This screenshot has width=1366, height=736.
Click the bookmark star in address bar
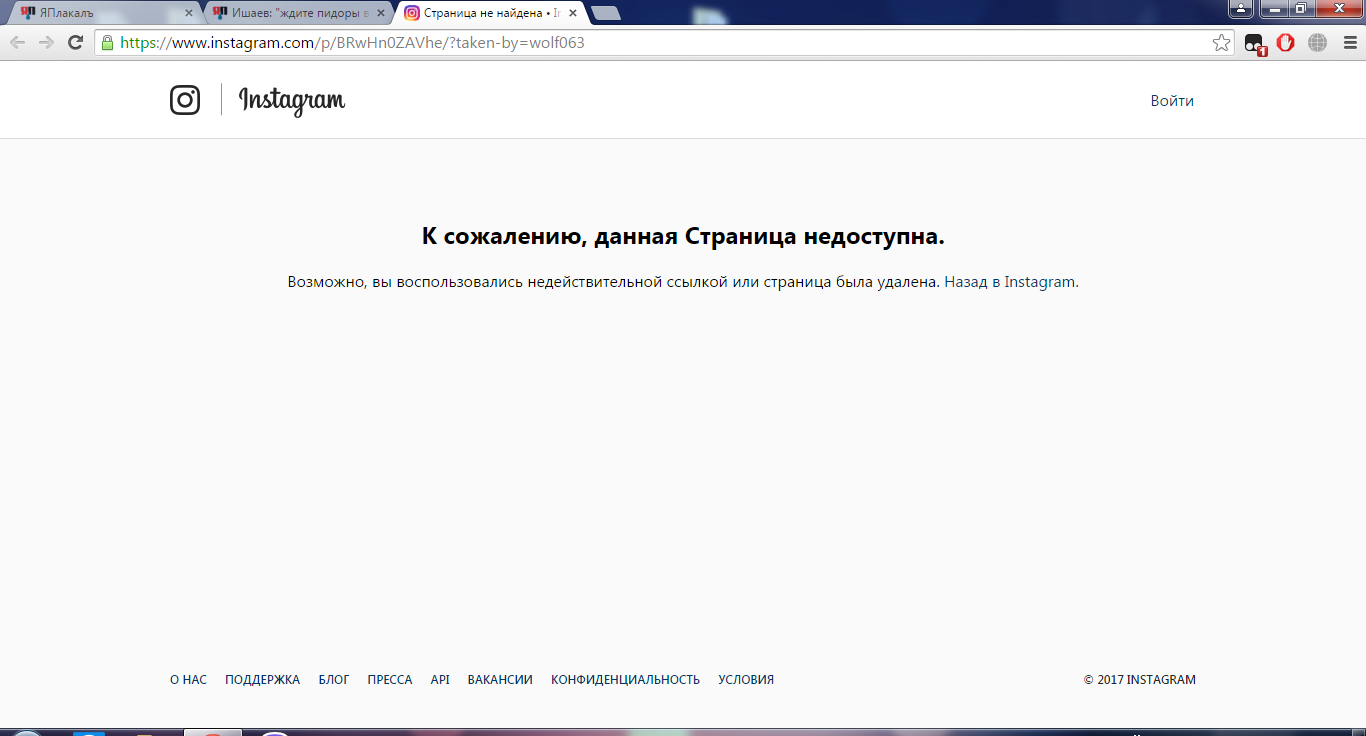click(x=1220, y=43)
